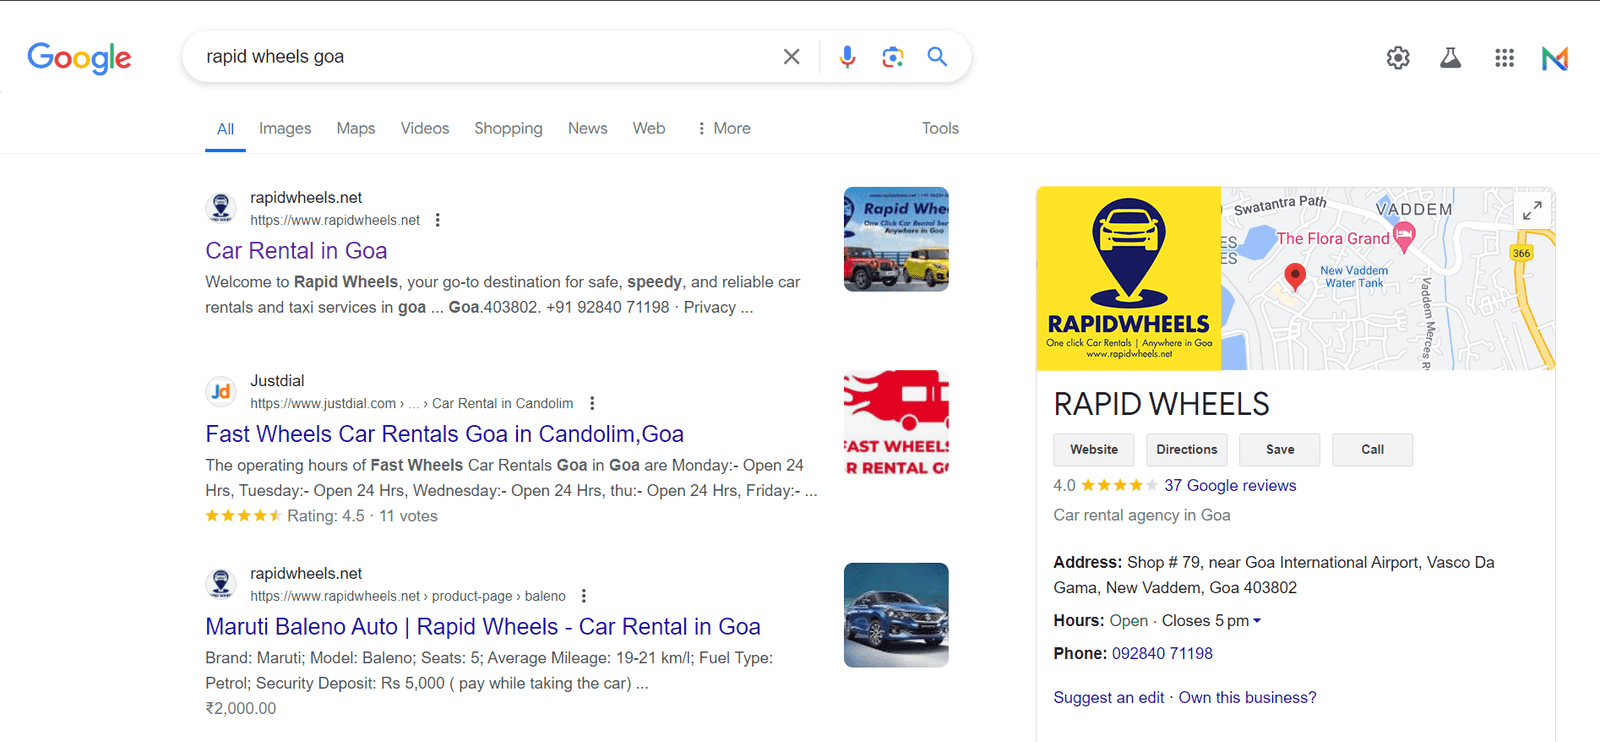Click the RAPID WHEELS panel heading

pyautogui.click(x=1161, y=404)
